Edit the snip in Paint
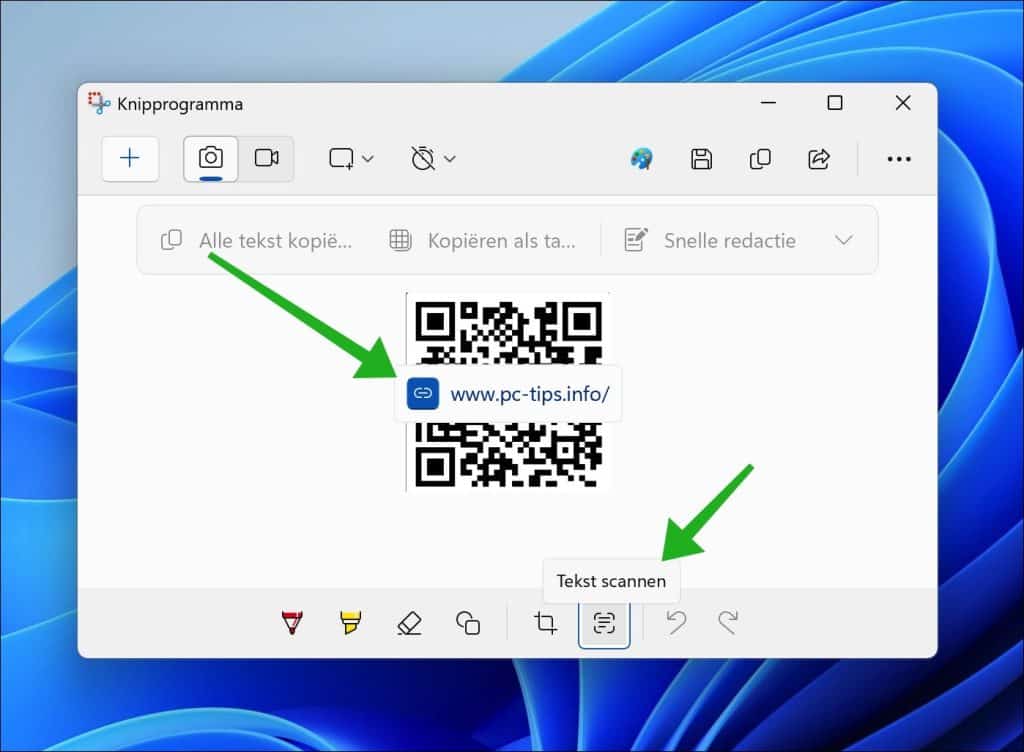 (642, 159)
